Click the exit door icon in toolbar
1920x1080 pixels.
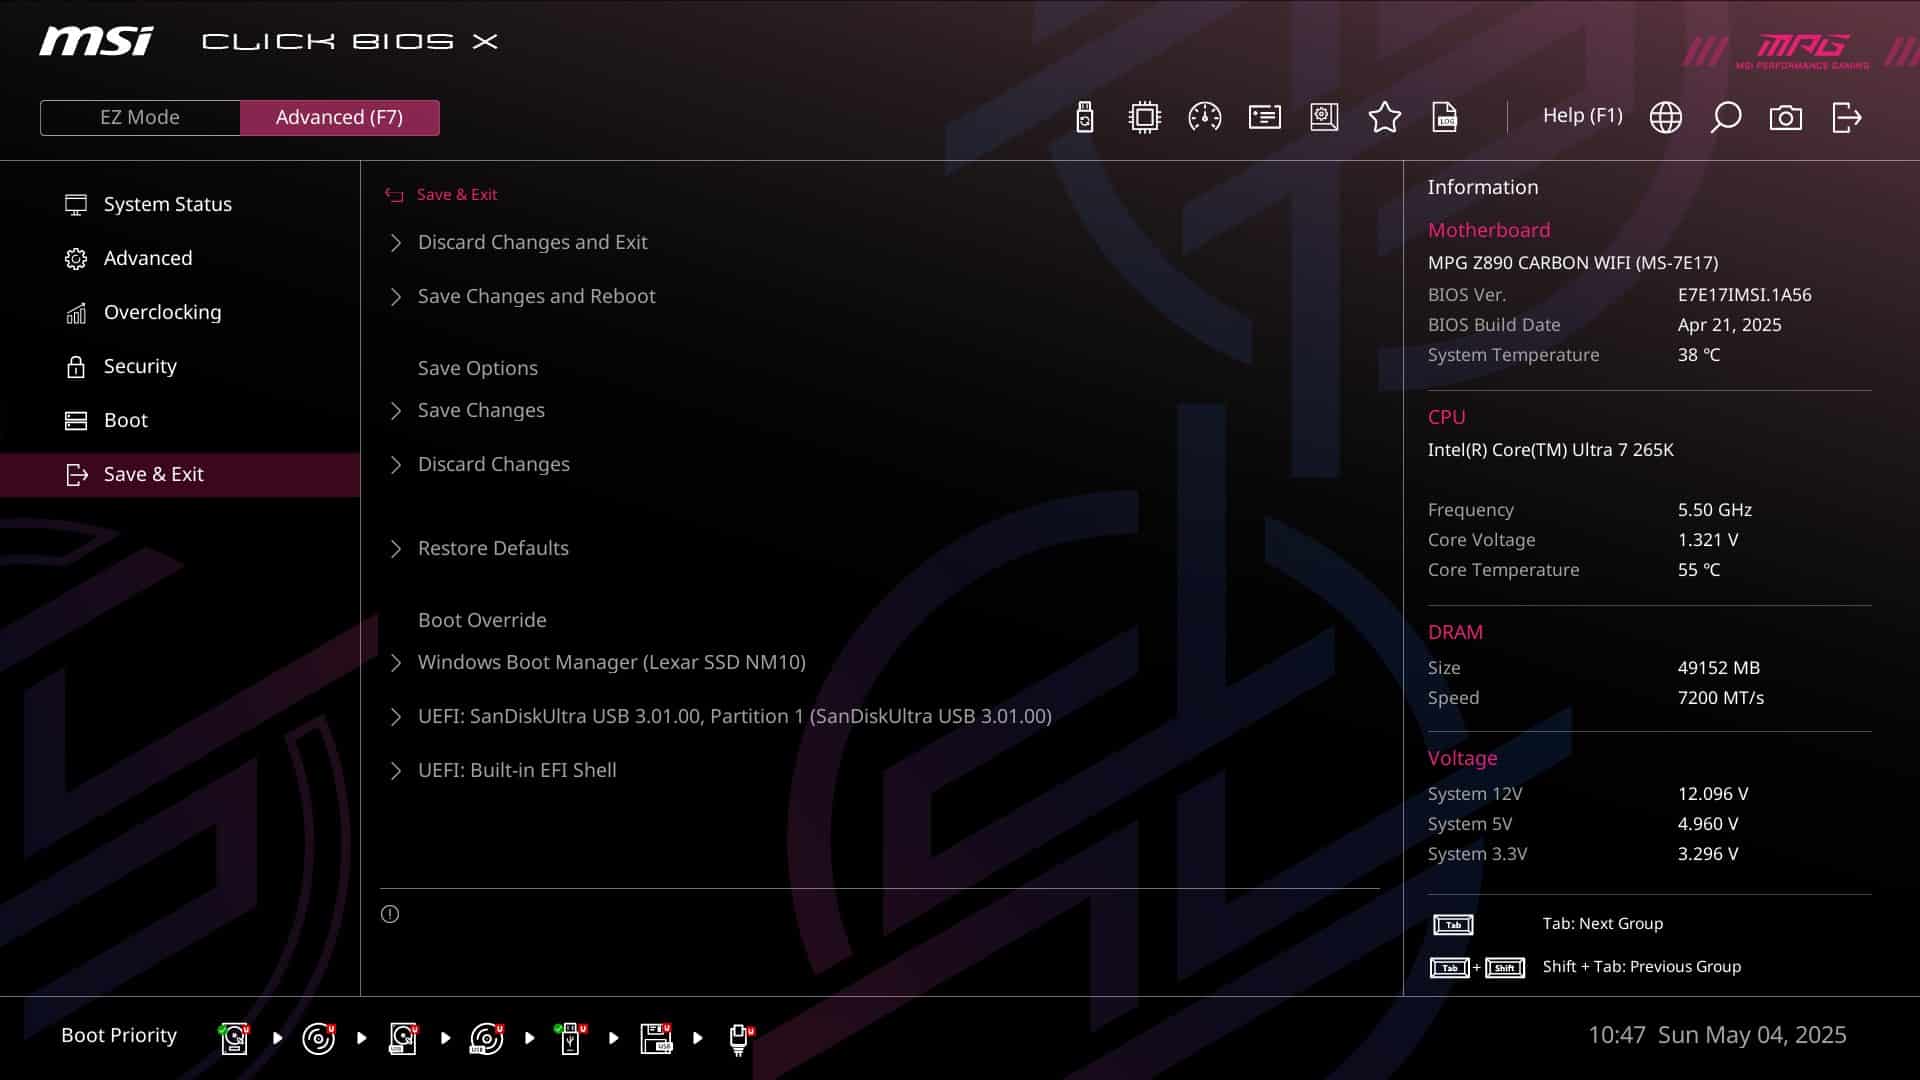1846,117
